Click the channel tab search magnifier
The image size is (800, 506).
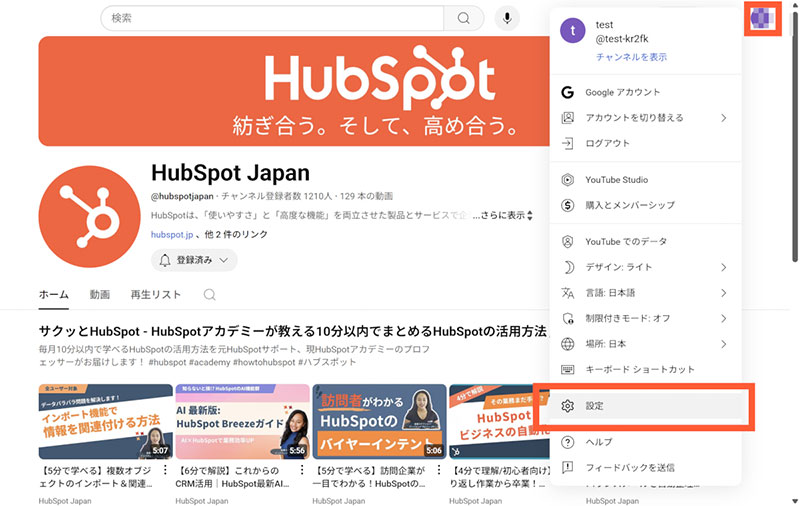coord(209,294)
